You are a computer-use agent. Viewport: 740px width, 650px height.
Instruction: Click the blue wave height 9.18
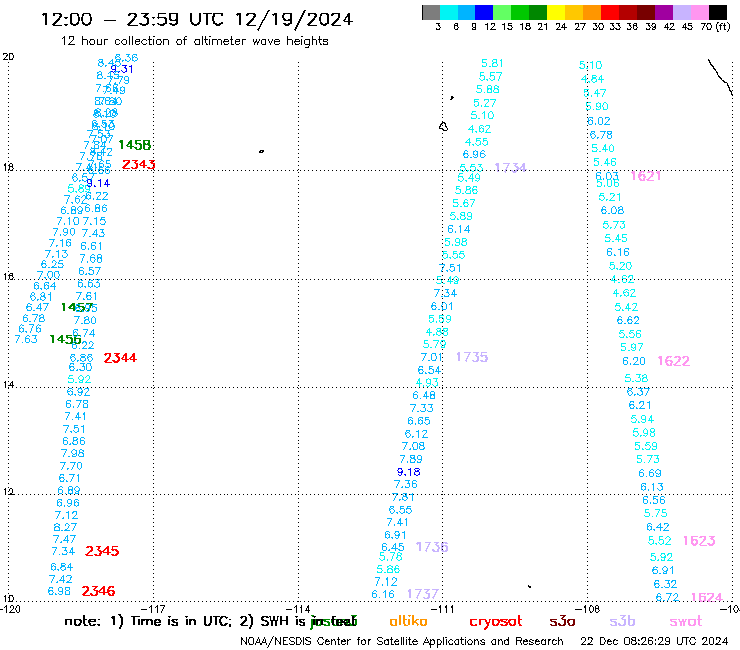pyautogui.click(x=409, y=472)
